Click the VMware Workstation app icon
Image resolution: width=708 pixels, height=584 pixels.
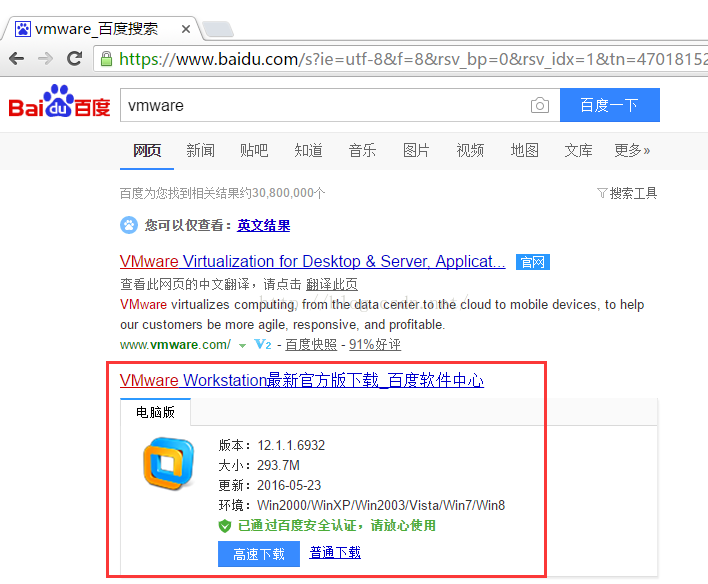[169, 464]
